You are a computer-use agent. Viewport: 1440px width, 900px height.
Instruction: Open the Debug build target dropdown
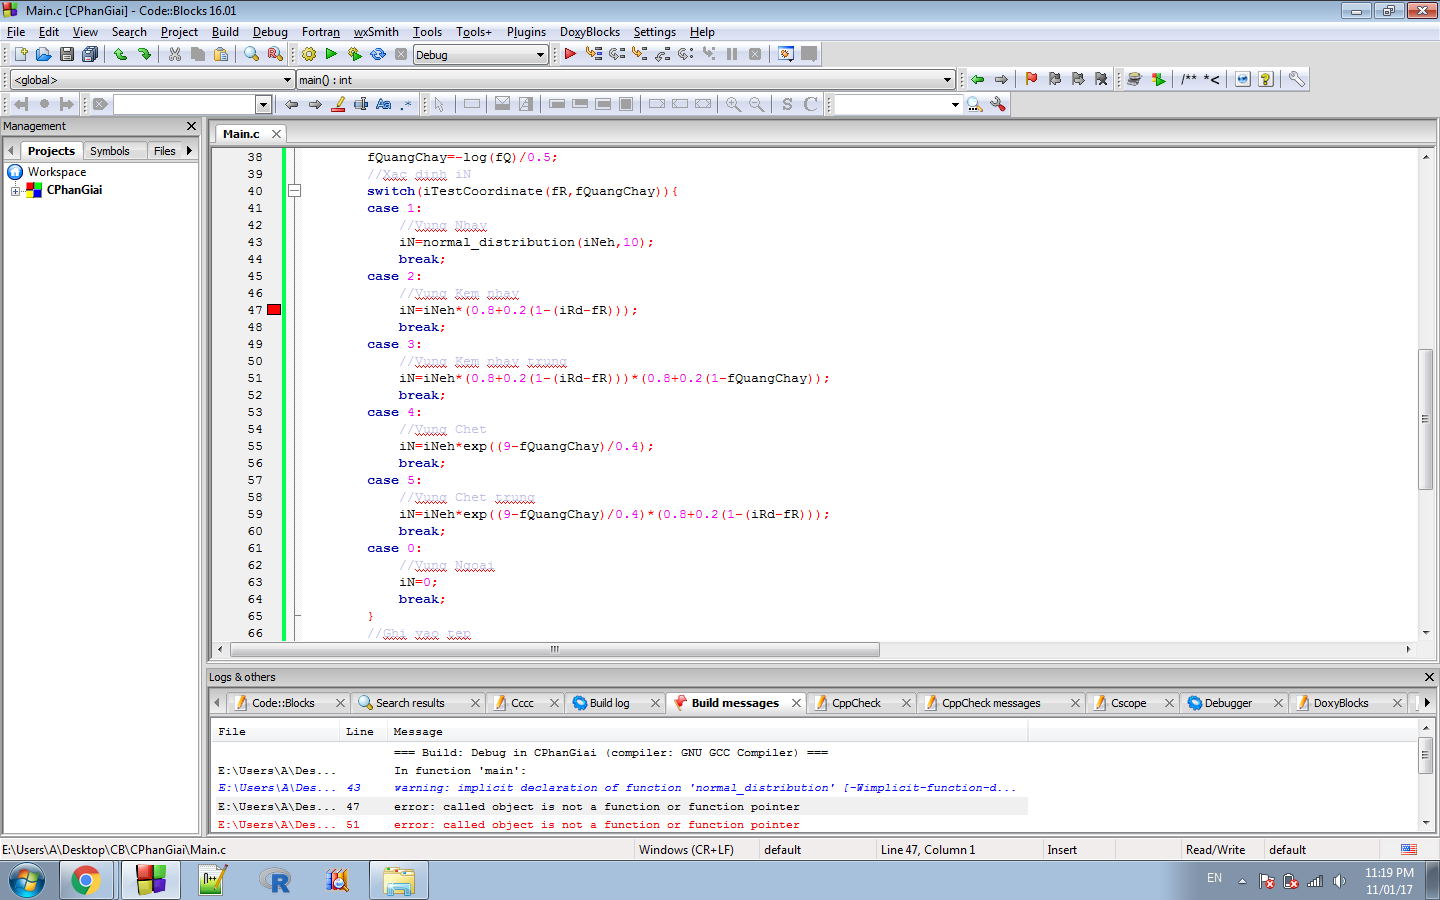(x=540, y=55)
